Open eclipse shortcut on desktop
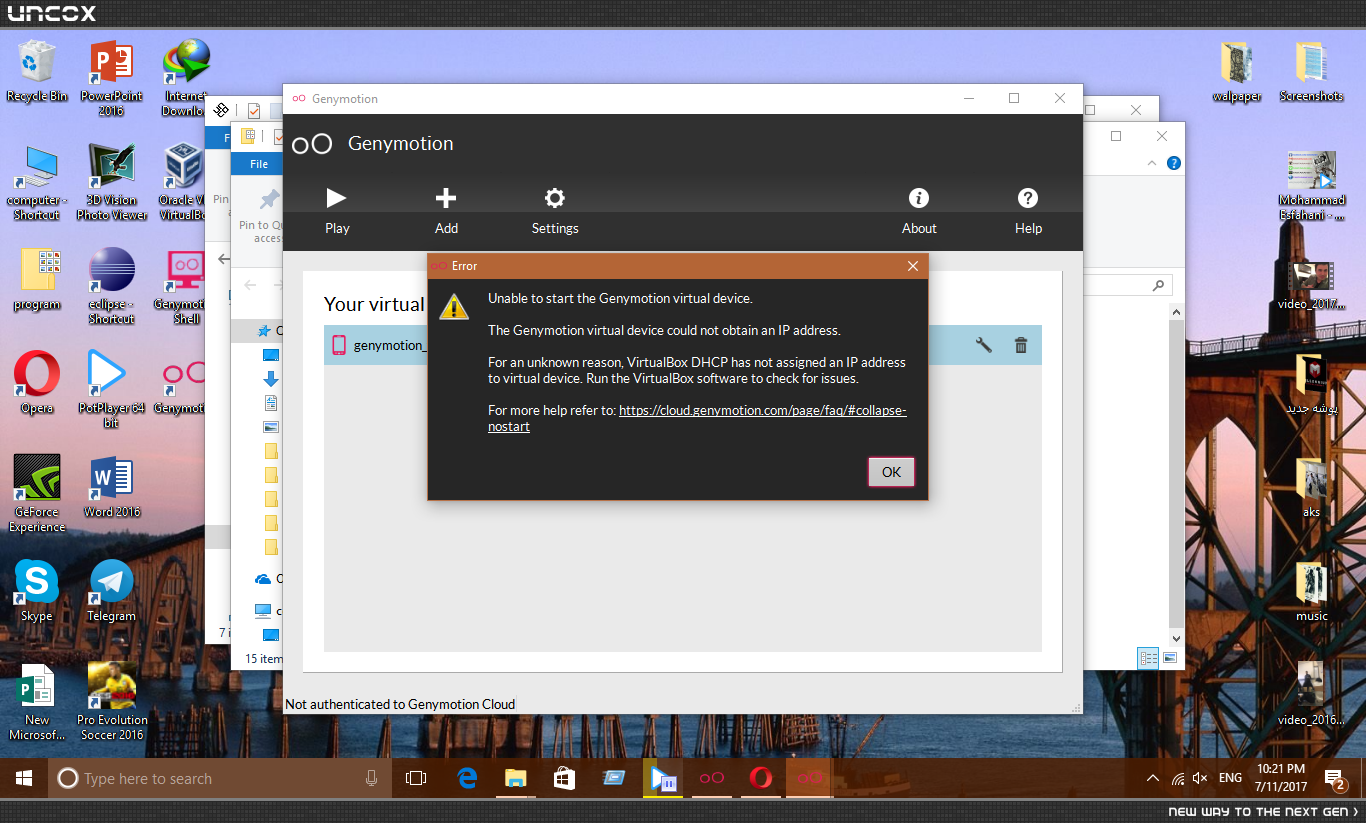The width and height of the screenshot is (1366, 823). [x=111, y=287]
